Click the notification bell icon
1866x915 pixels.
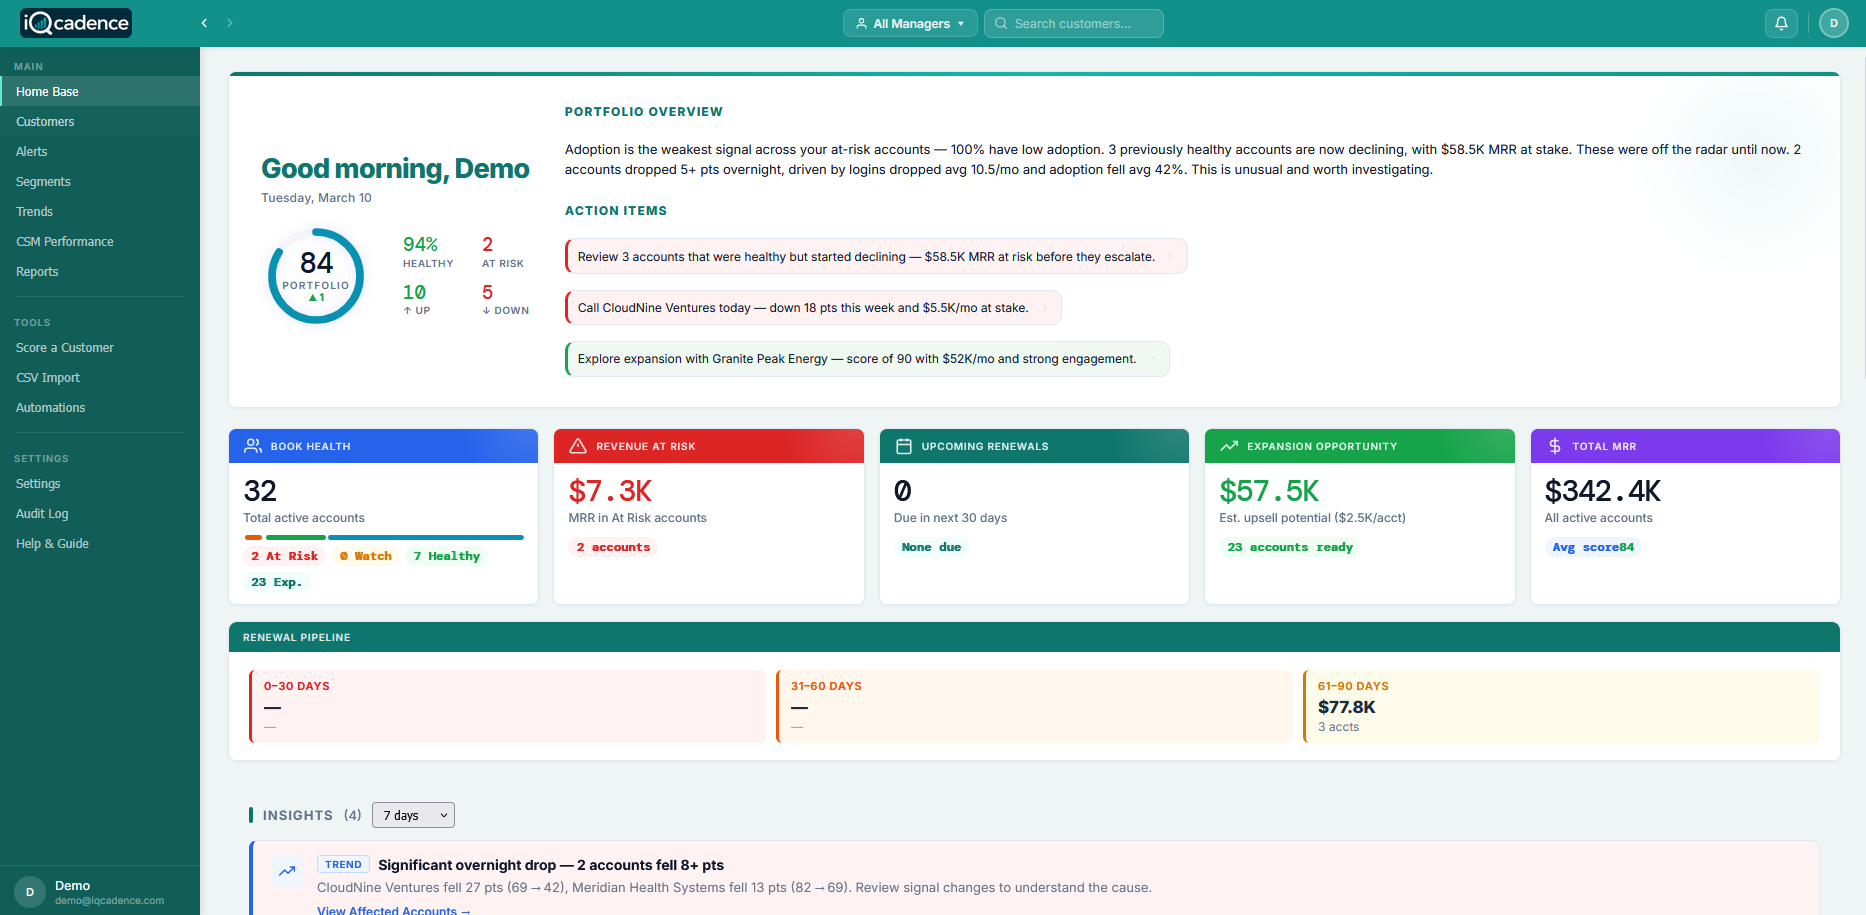pyautogui.click(x=1781, y=22)
